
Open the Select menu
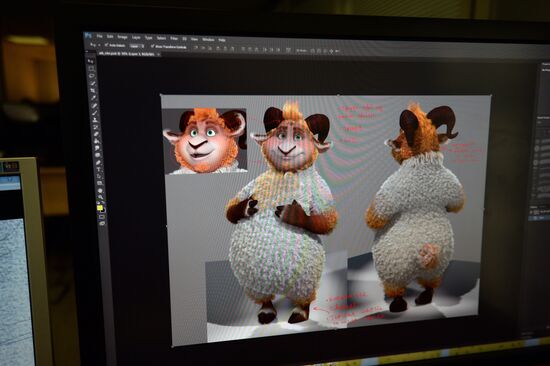pyautogui.click(x=161, y=38)
